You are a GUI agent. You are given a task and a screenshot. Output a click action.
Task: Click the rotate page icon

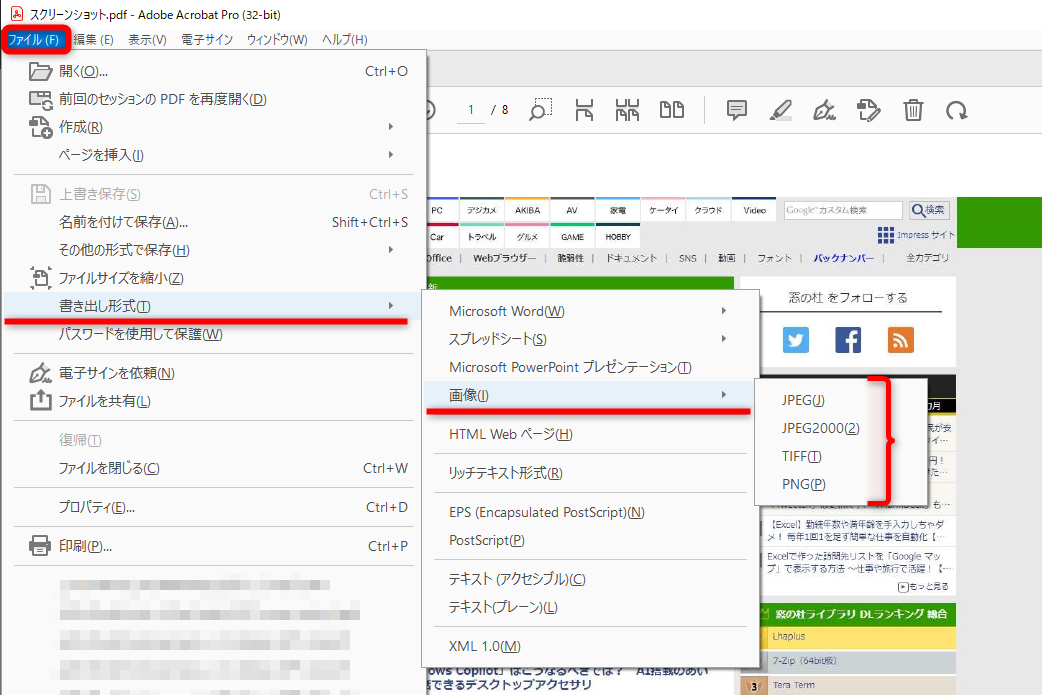coord(957,110)
